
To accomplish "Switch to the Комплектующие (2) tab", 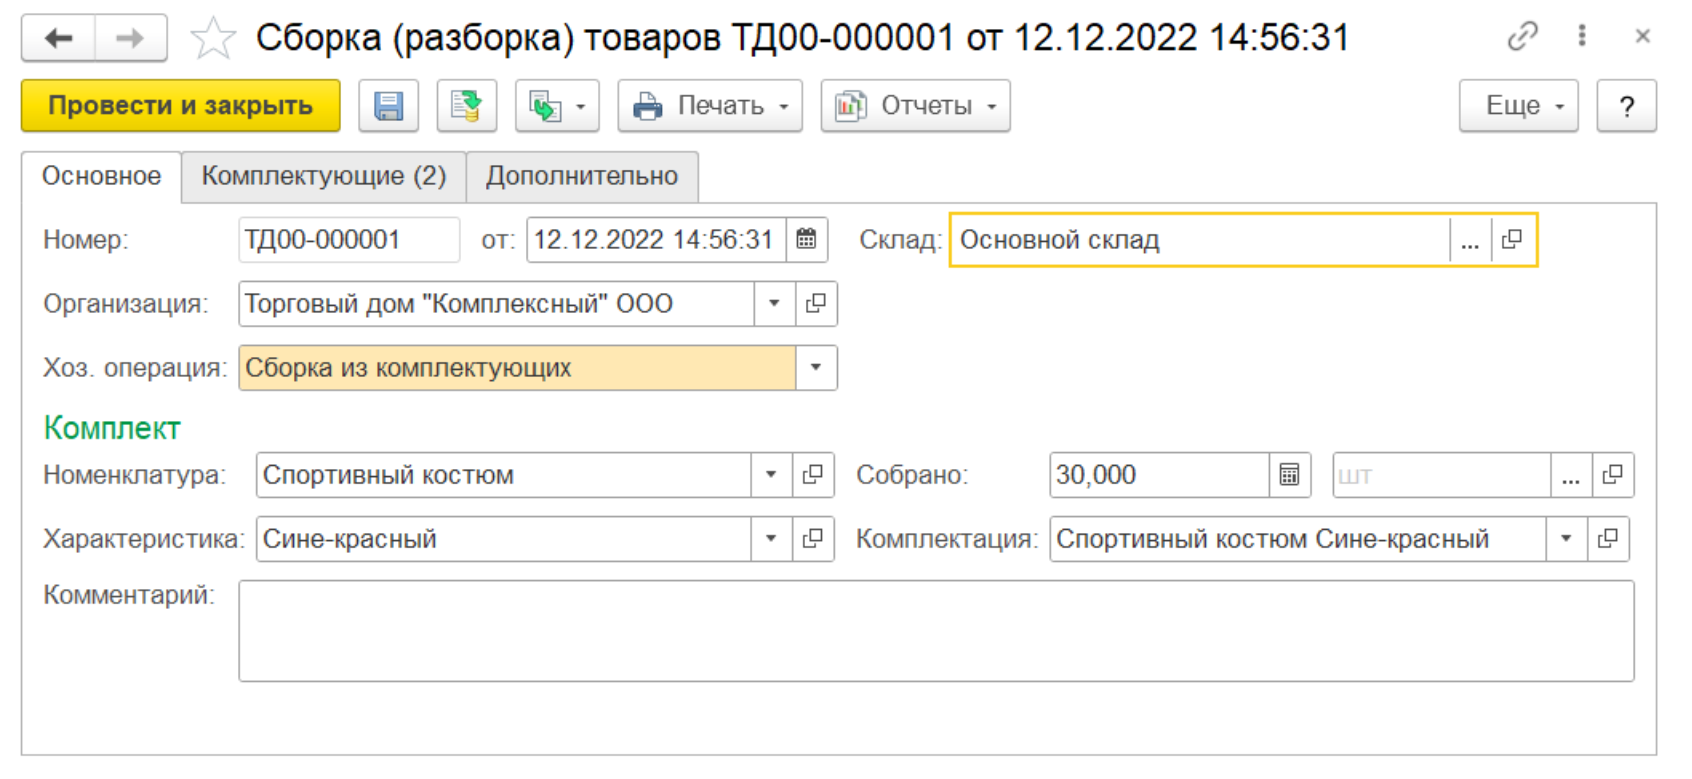I will coord(323,177).
